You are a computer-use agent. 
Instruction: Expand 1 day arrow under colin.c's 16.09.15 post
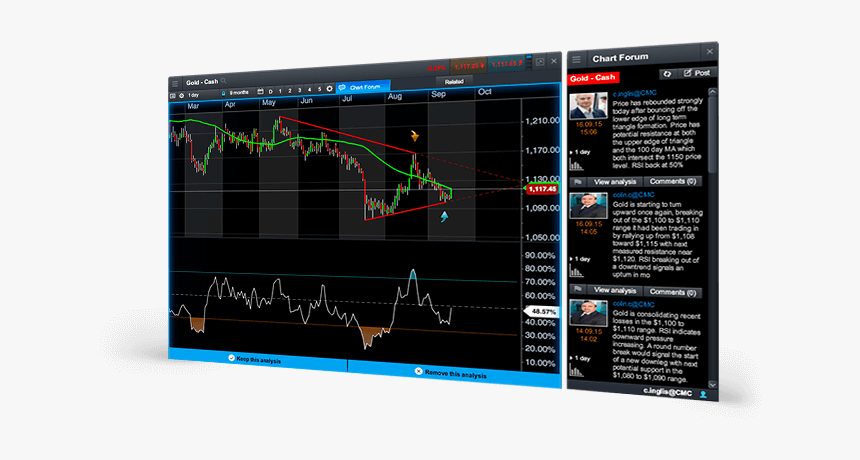[572, 259]
